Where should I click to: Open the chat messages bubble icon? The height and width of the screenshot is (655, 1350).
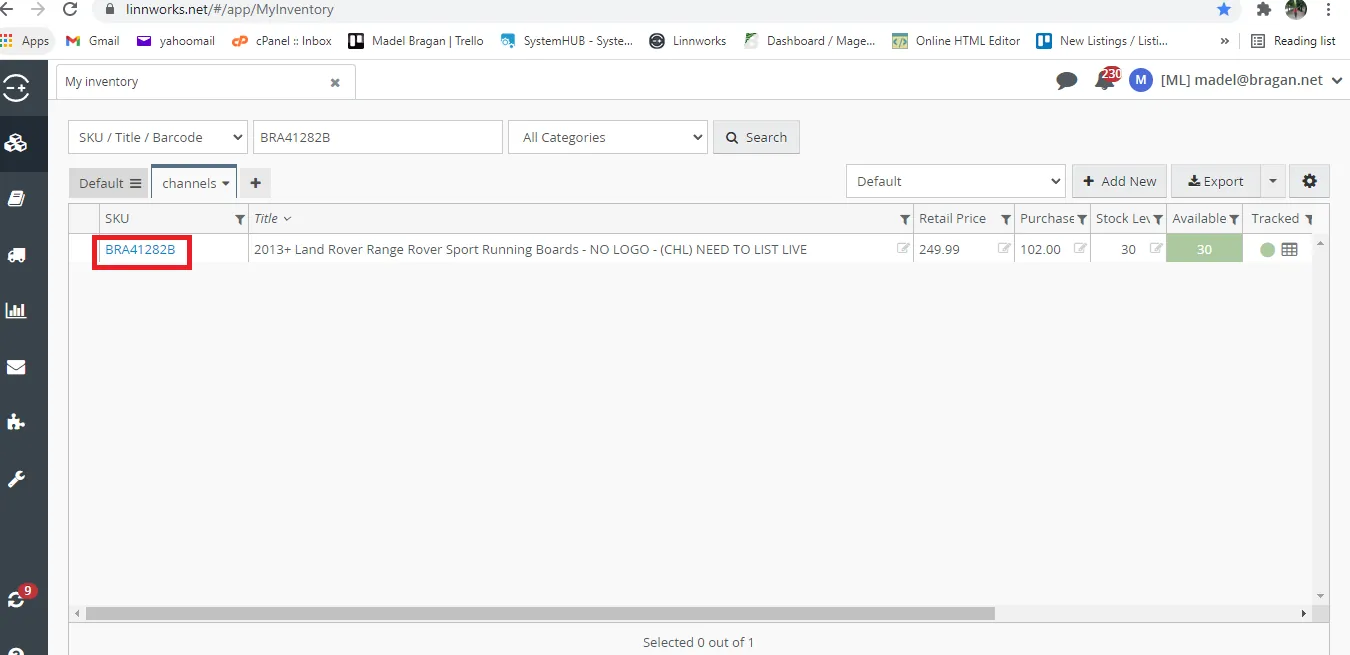(x=1067, y=81)
